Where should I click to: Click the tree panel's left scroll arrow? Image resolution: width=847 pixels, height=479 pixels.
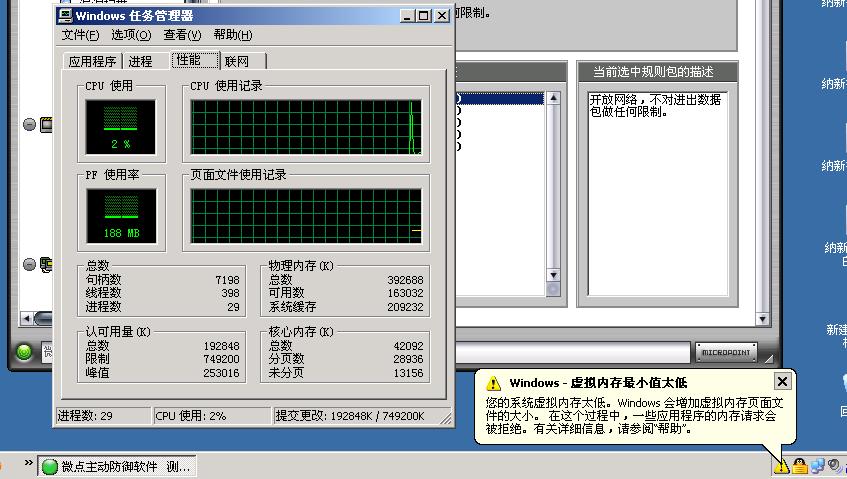[x=26, y=319]
